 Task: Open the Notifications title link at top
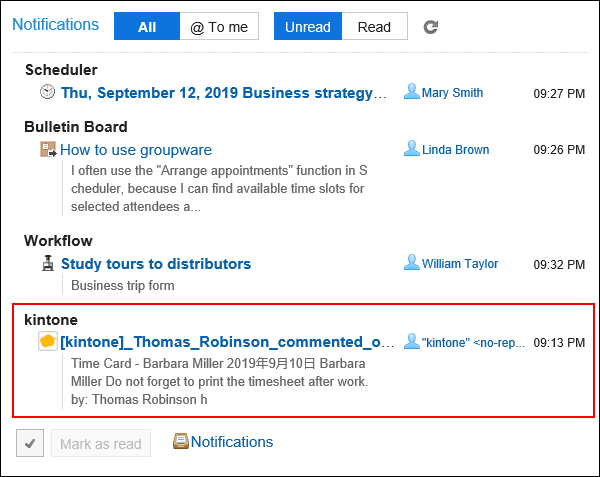55,24
